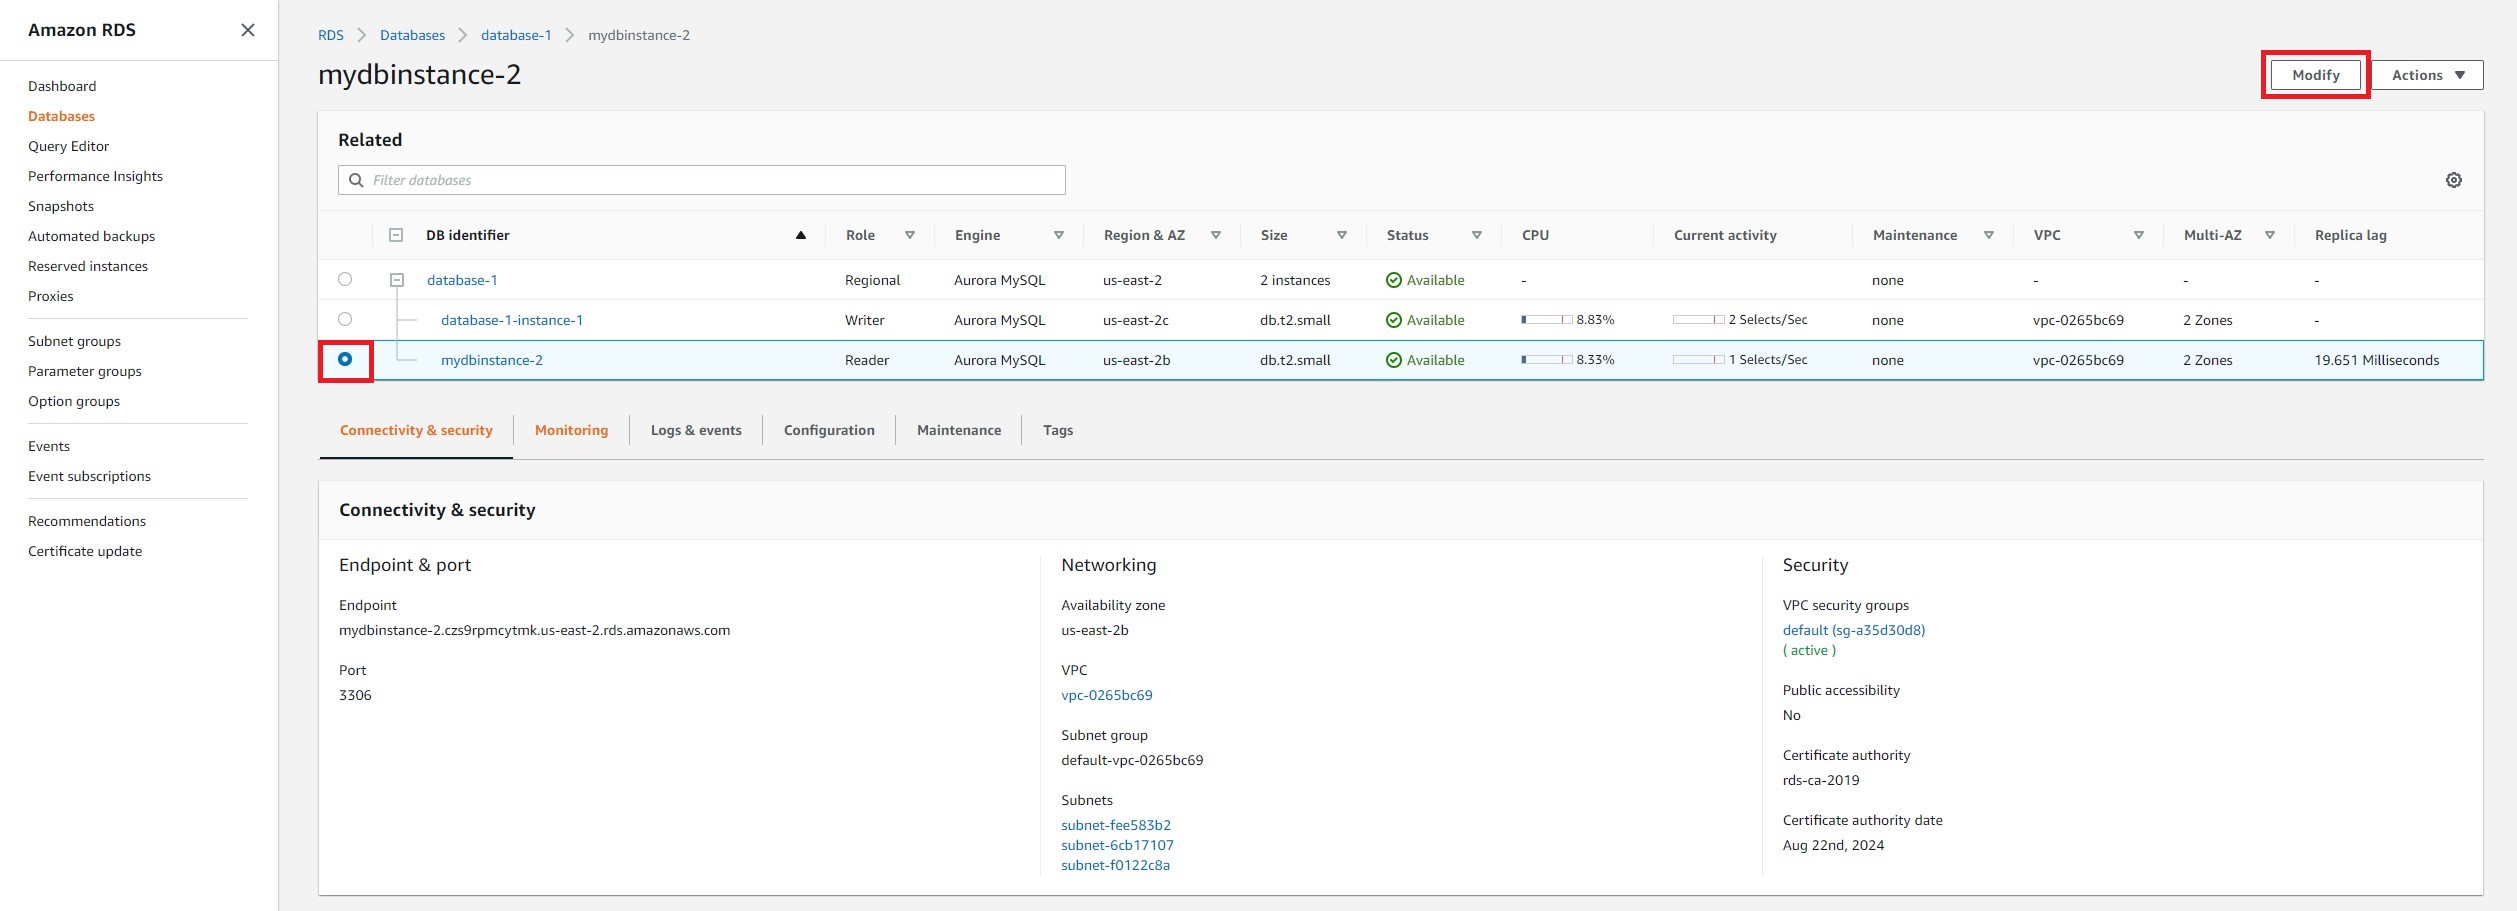The width and height of the screenshot is (2517, 911).
Task: Open mydbinstance-2 link in table
Action: (492, 360)
